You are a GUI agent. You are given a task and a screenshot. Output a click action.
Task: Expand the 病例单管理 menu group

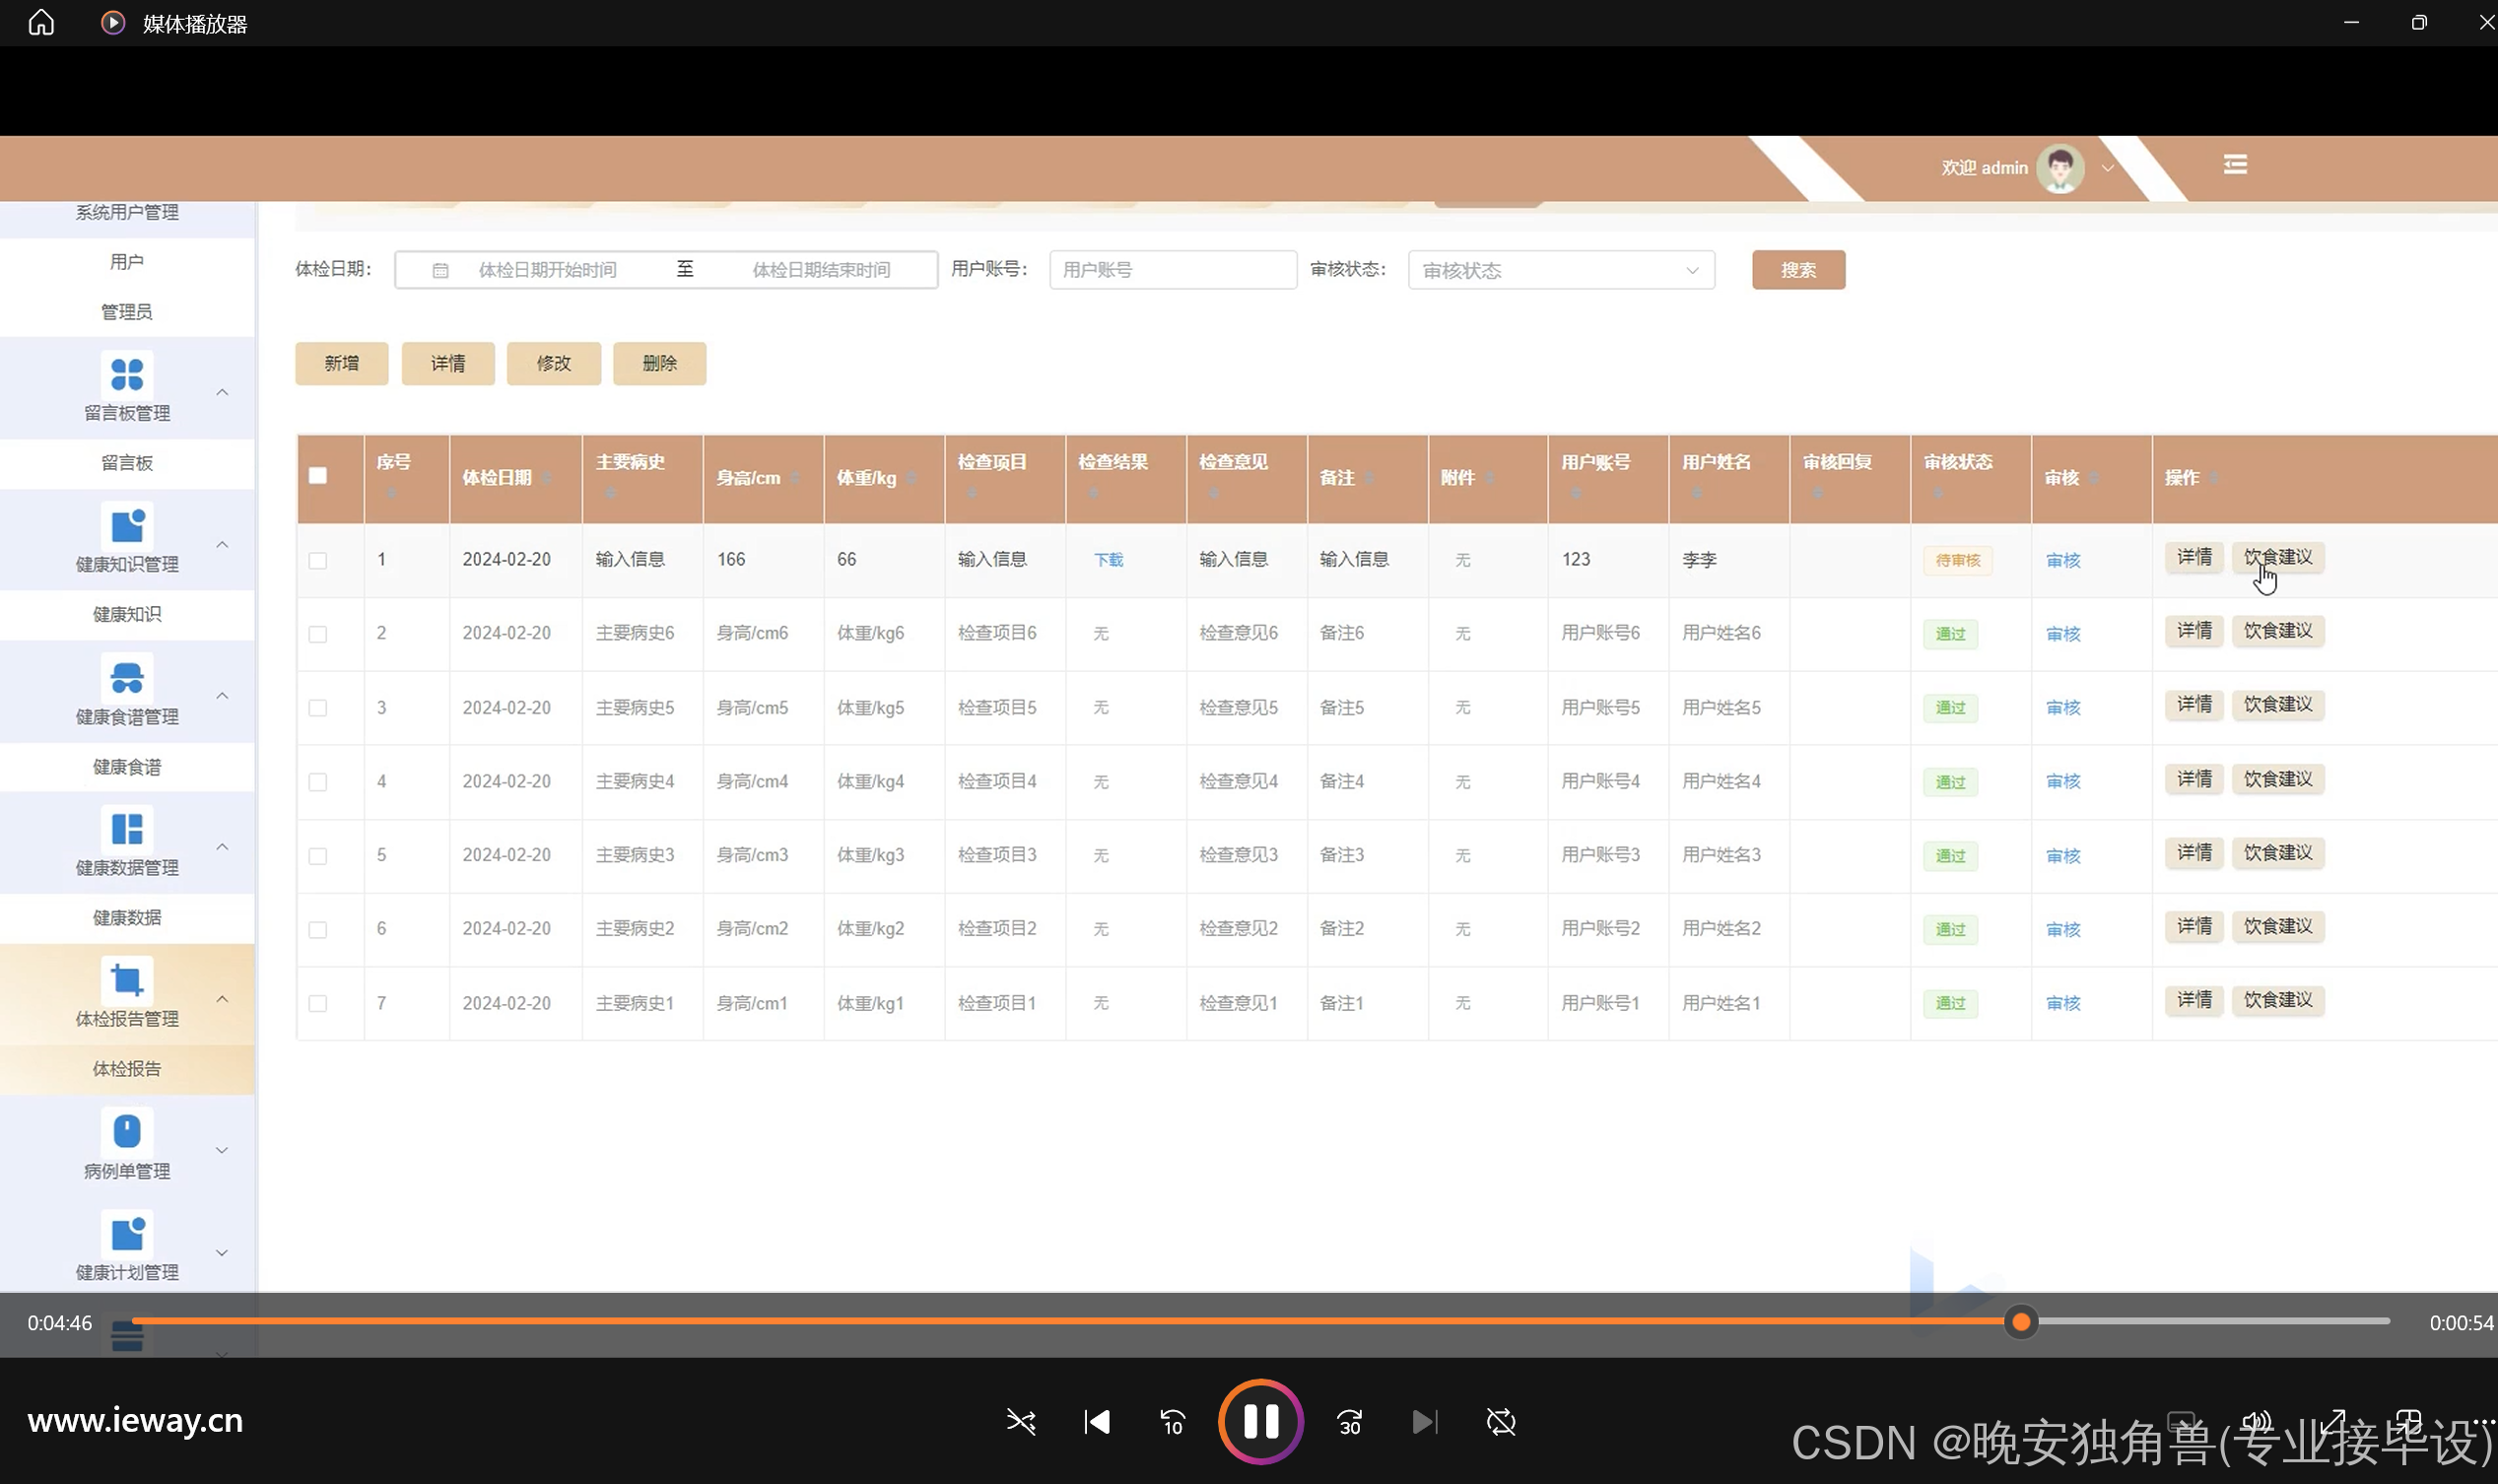(222, 1150)
